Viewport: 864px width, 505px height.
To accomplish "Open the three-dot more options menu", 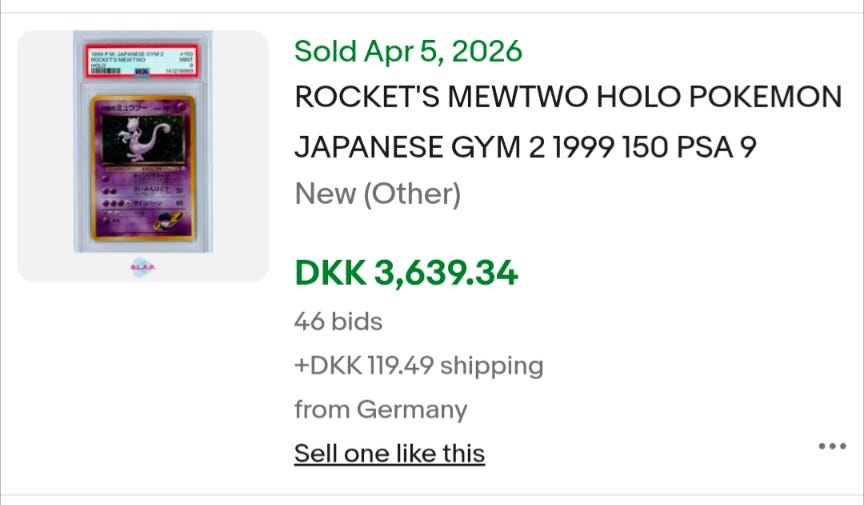I will coord(832,446).
